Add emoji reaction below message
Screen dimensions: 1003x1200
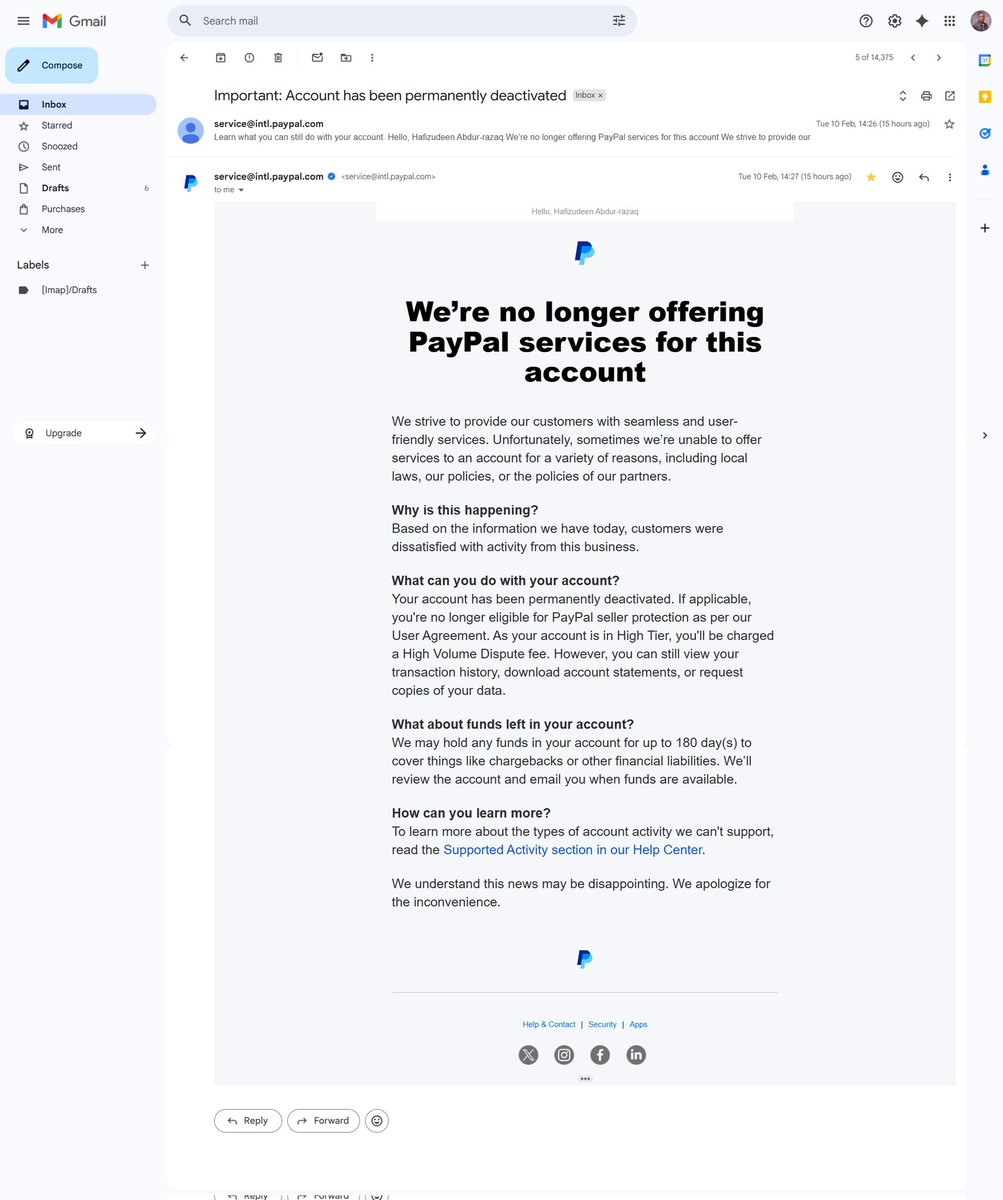[x=377, y=1121]
